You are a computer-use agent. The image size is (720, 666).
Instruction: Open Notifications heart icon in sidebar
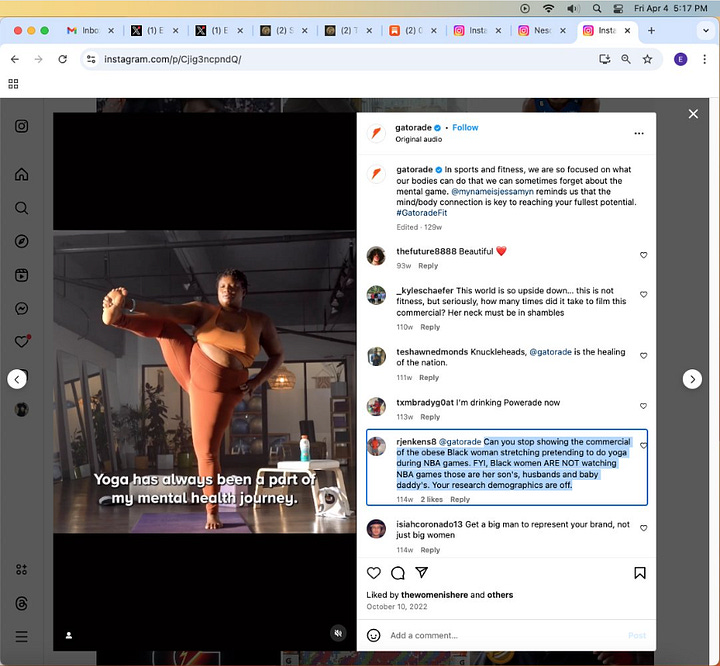22,342
